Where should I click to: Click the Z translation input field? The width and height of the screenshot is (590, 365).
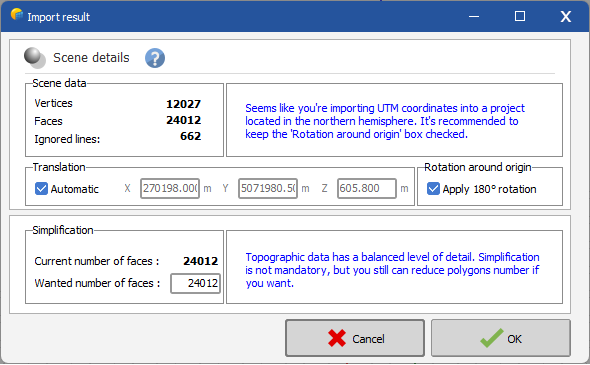point(366,188)
